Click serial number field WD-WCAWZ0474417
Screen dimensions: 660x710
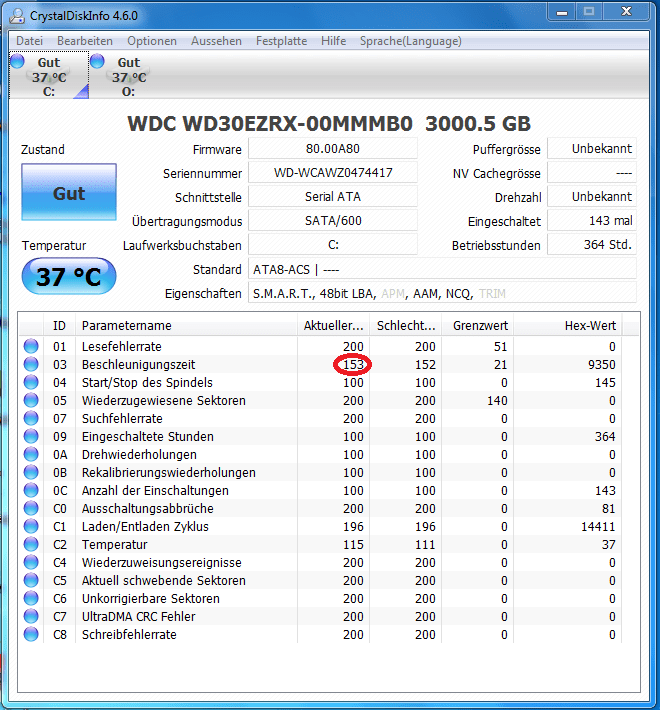coord(333,173)
